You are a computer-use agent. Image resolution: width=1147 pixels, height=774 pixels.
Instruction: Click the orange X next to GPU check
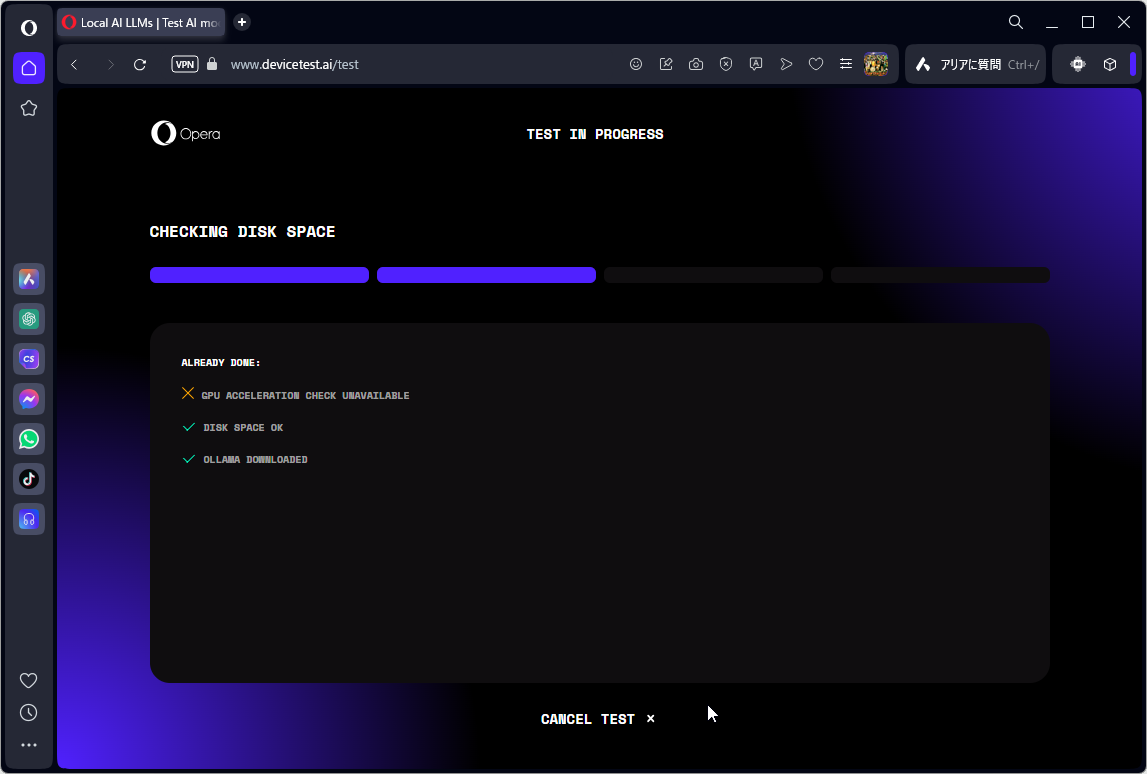pyautogui.click(x=188, y=394)
